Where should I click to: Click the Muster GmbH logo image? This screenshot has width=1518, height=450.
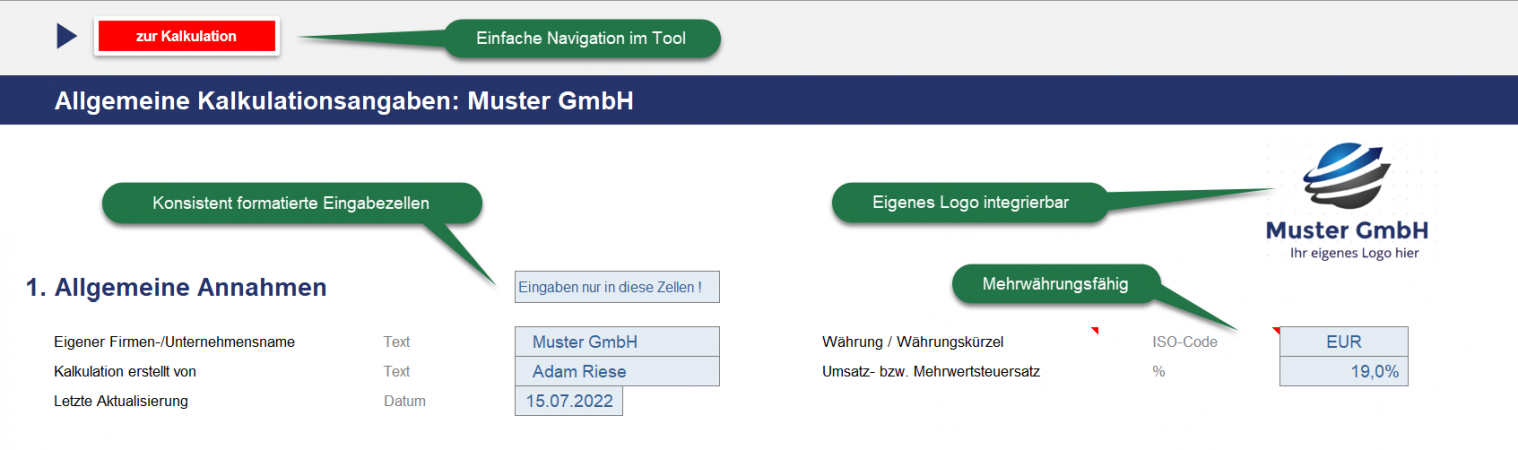pos(1346,202)
